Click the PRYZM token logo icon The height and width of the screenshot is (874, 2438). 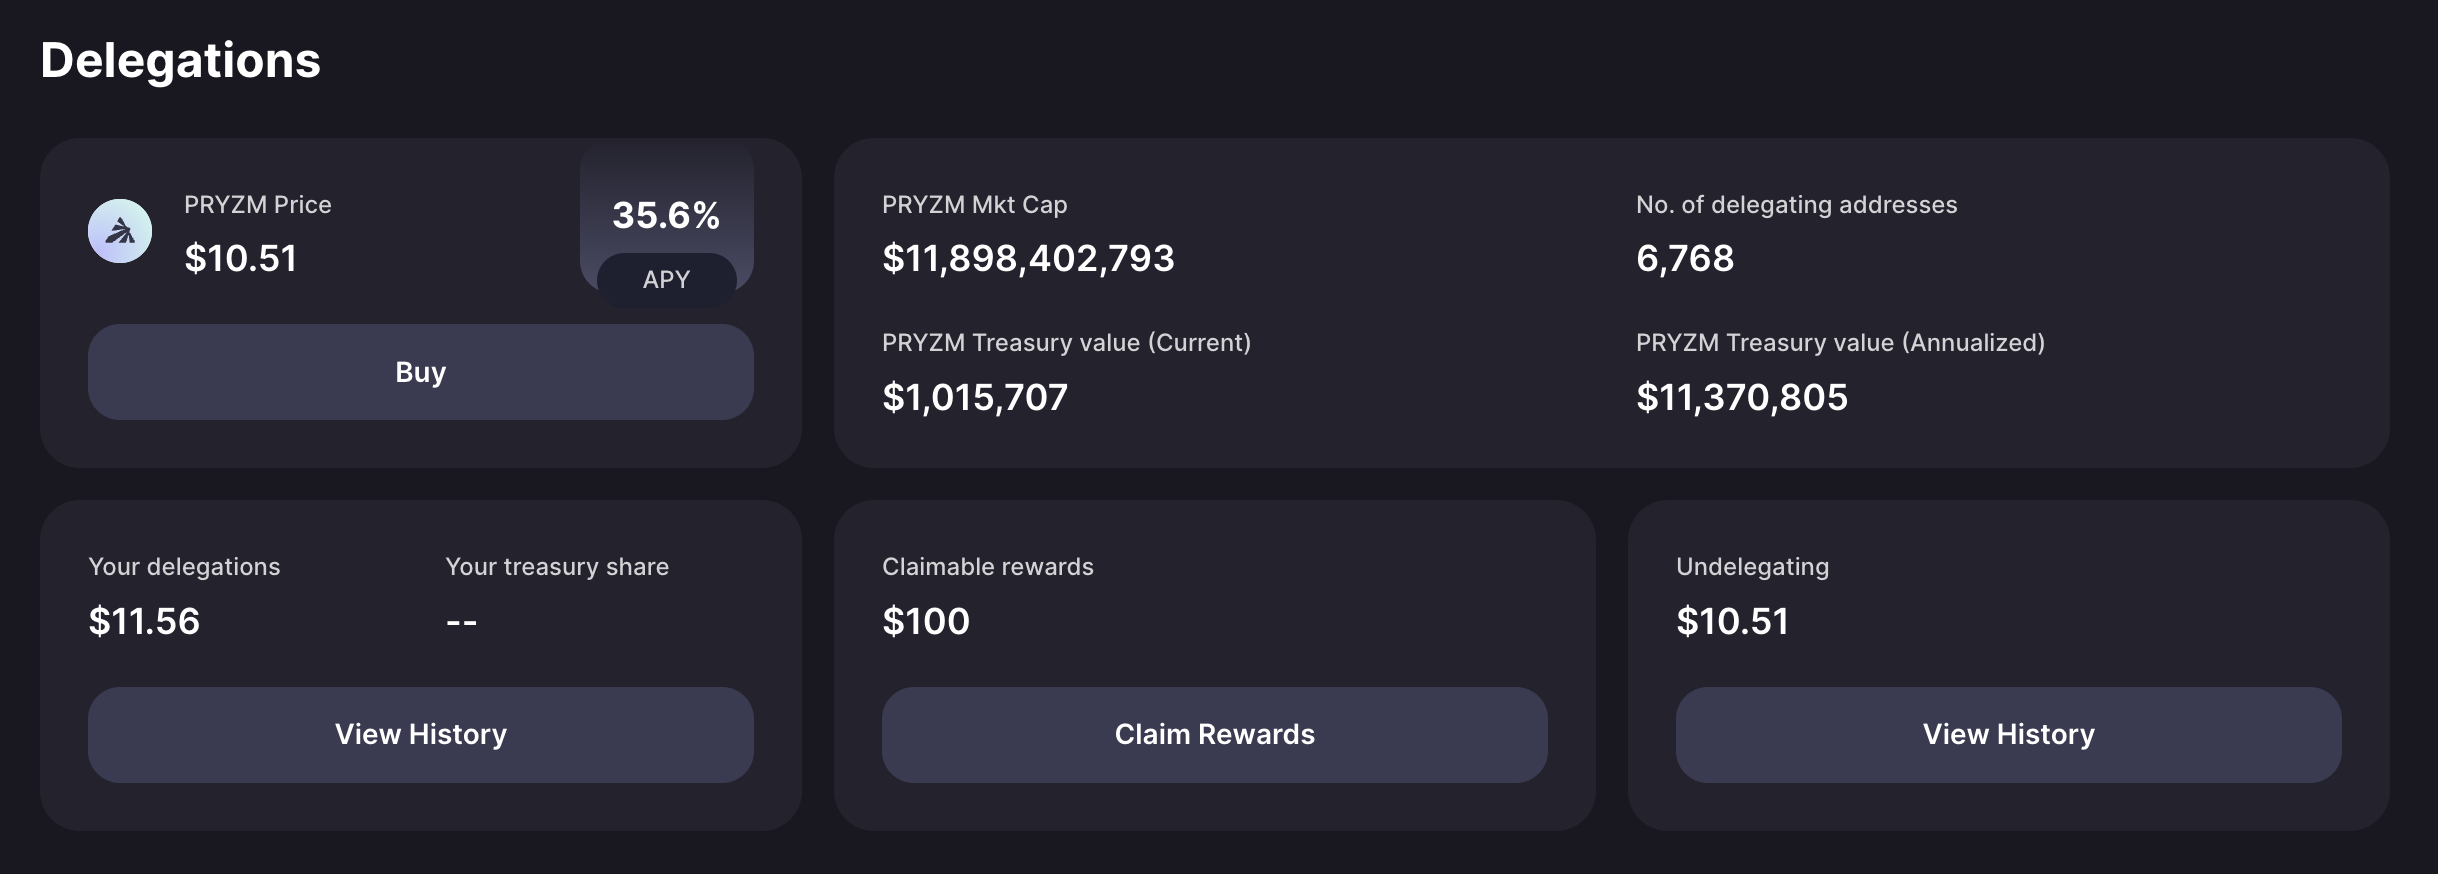(120, 231)
